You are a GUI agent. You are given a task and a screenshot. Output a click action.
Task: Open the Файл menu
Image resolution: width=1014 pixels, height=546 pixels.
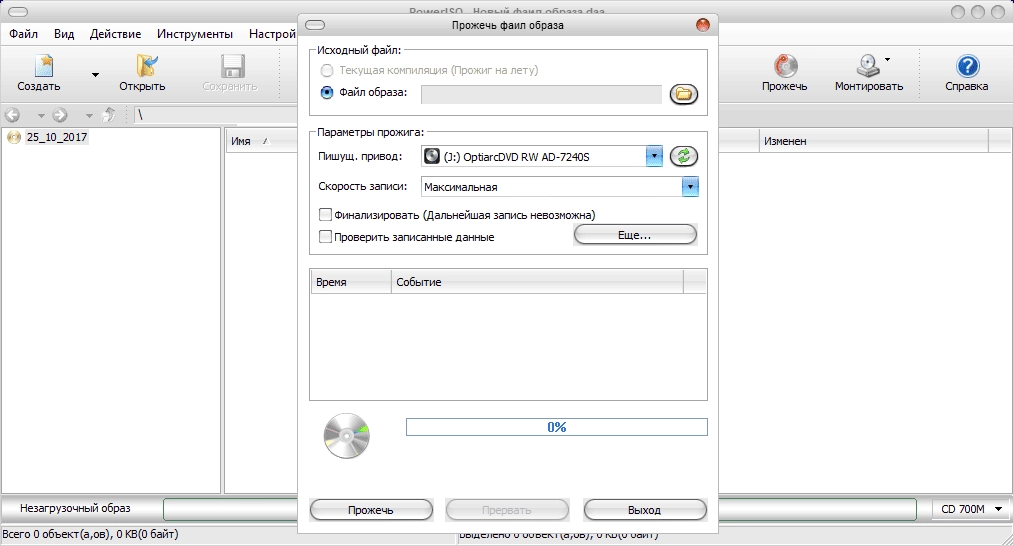click(x=23, y=34)
